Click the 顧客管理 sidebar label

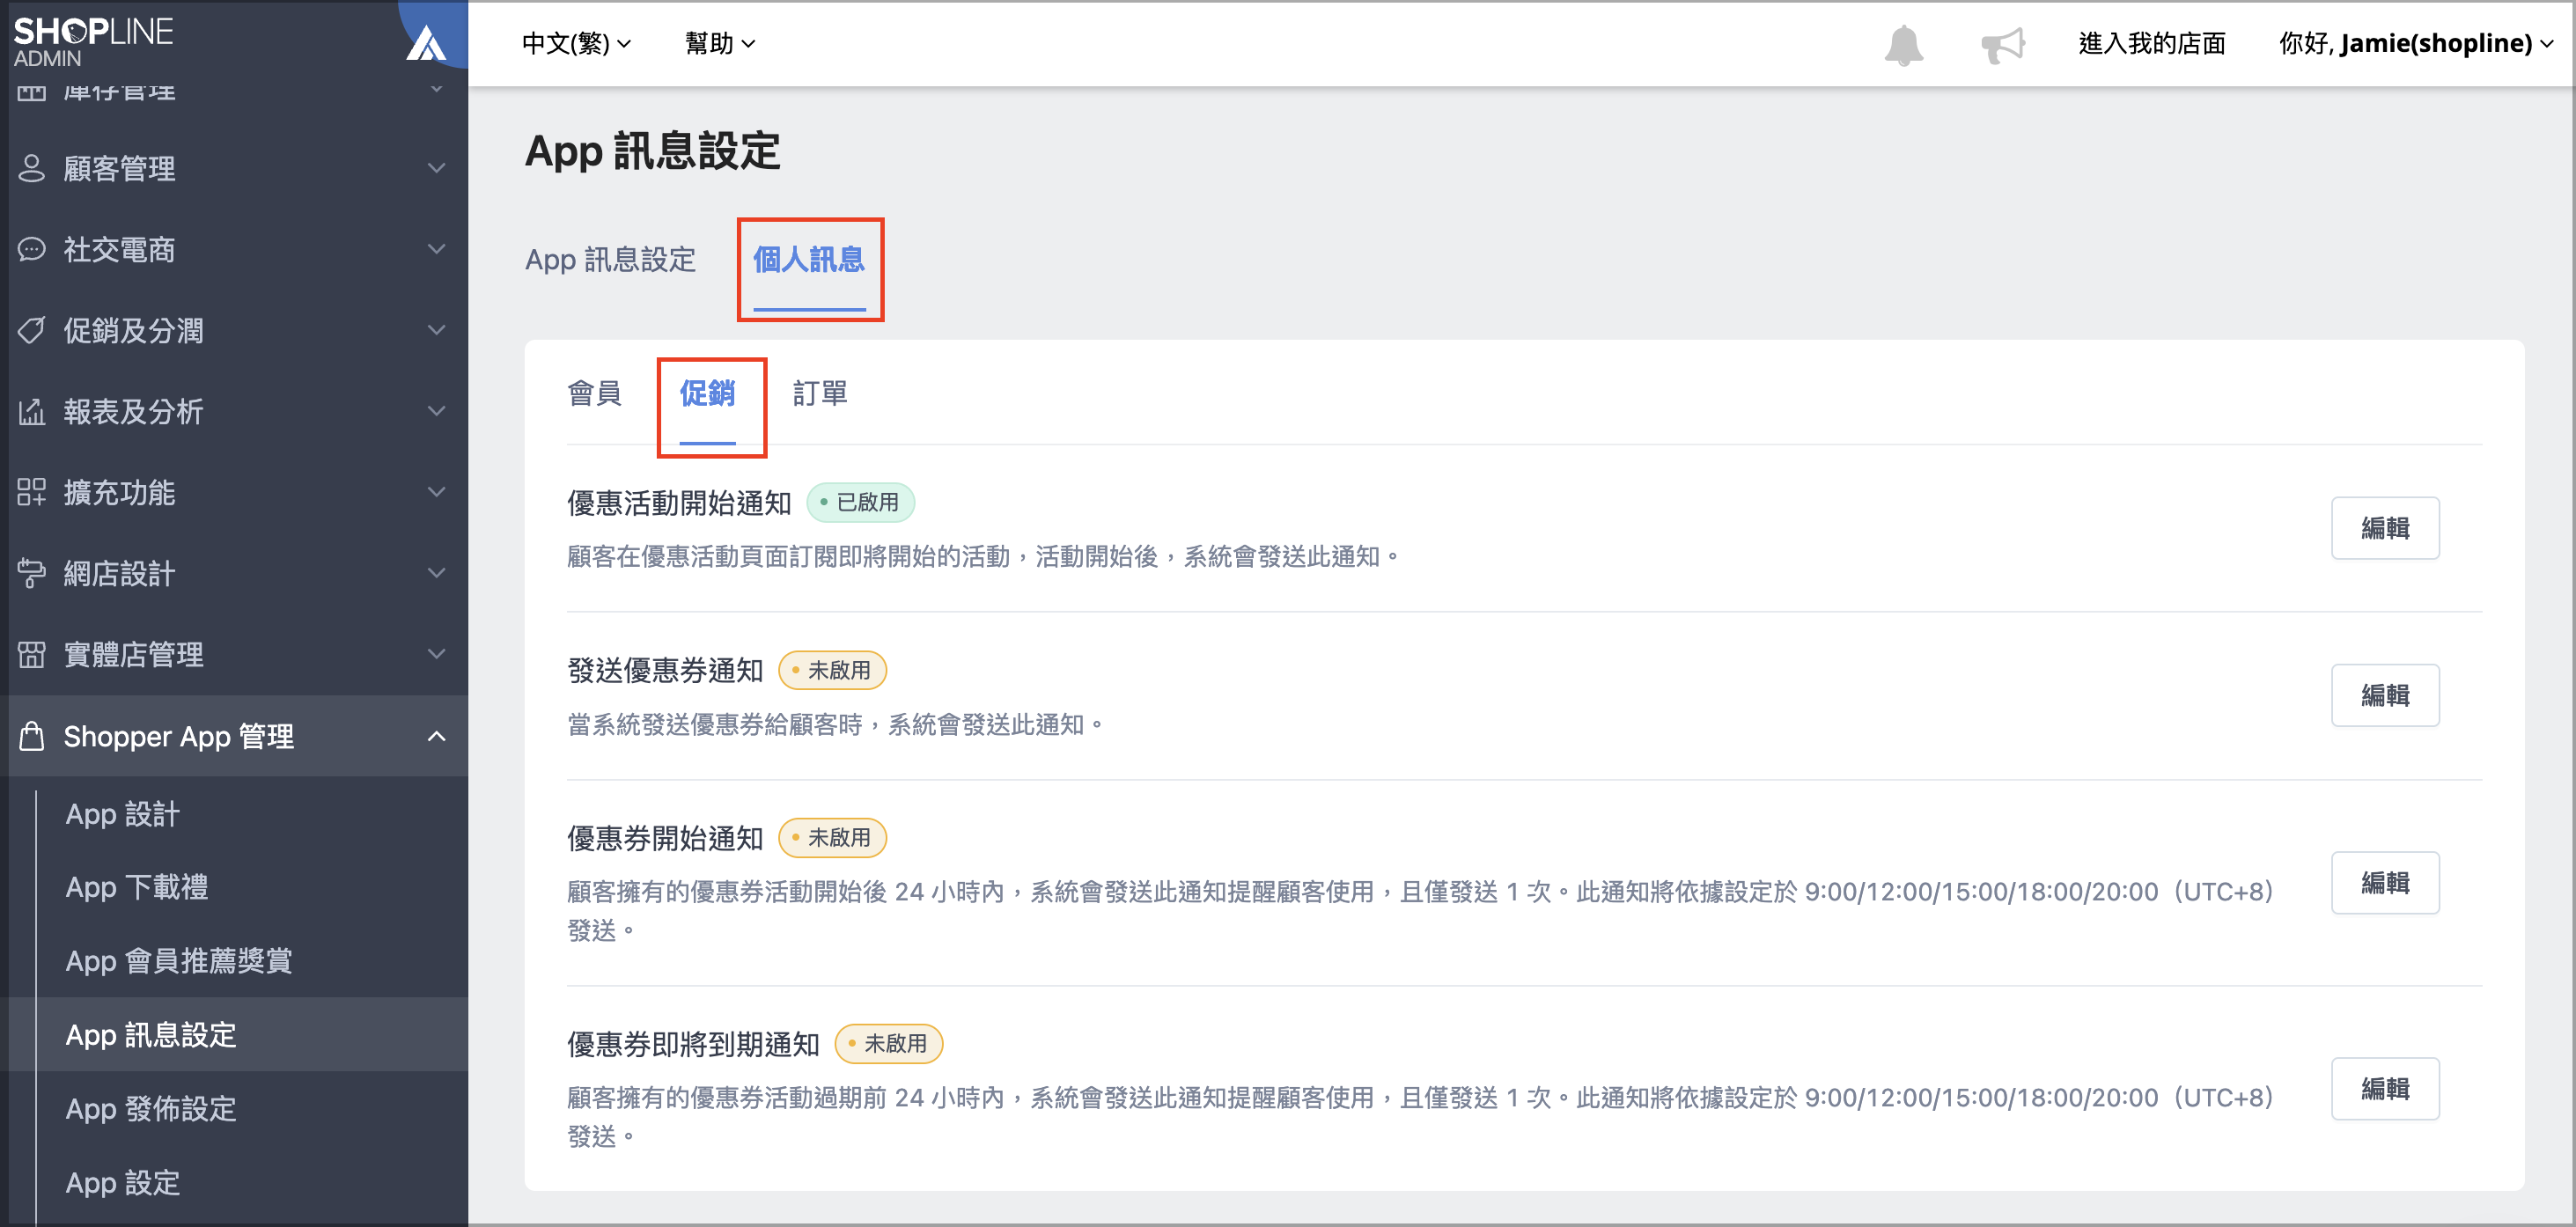[120, 168]
